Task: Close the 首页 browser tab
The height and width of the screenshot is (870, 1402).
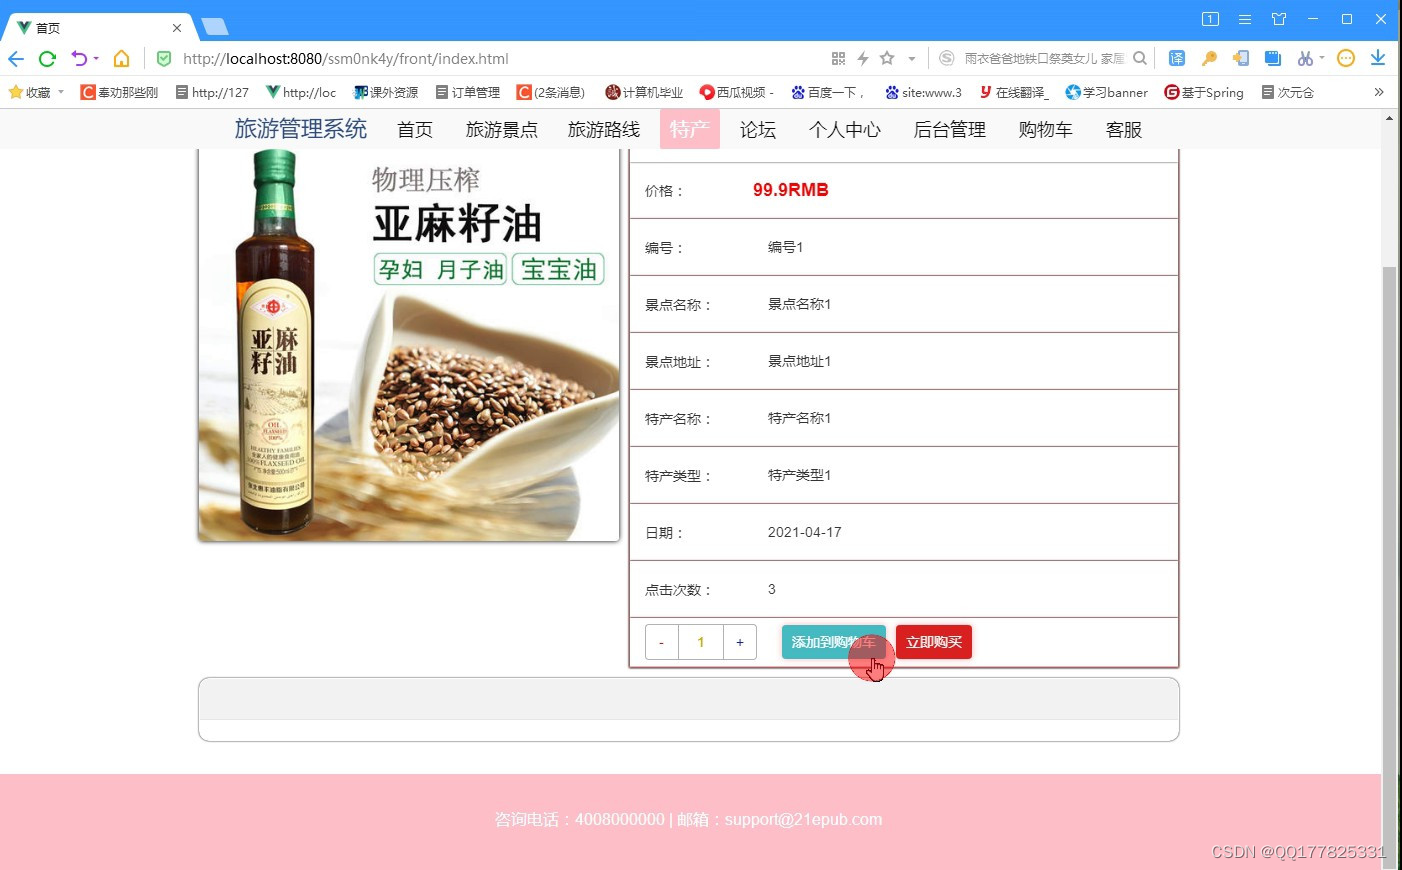Action: (177, 28)
